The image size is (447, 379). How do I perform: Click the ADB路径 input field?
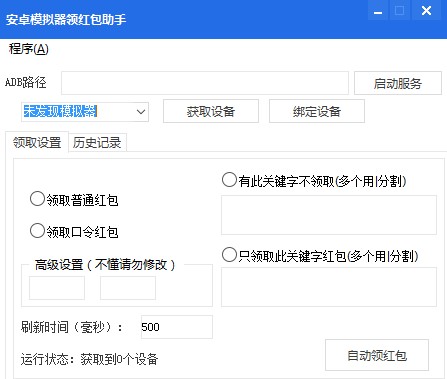tap(205, 83)
